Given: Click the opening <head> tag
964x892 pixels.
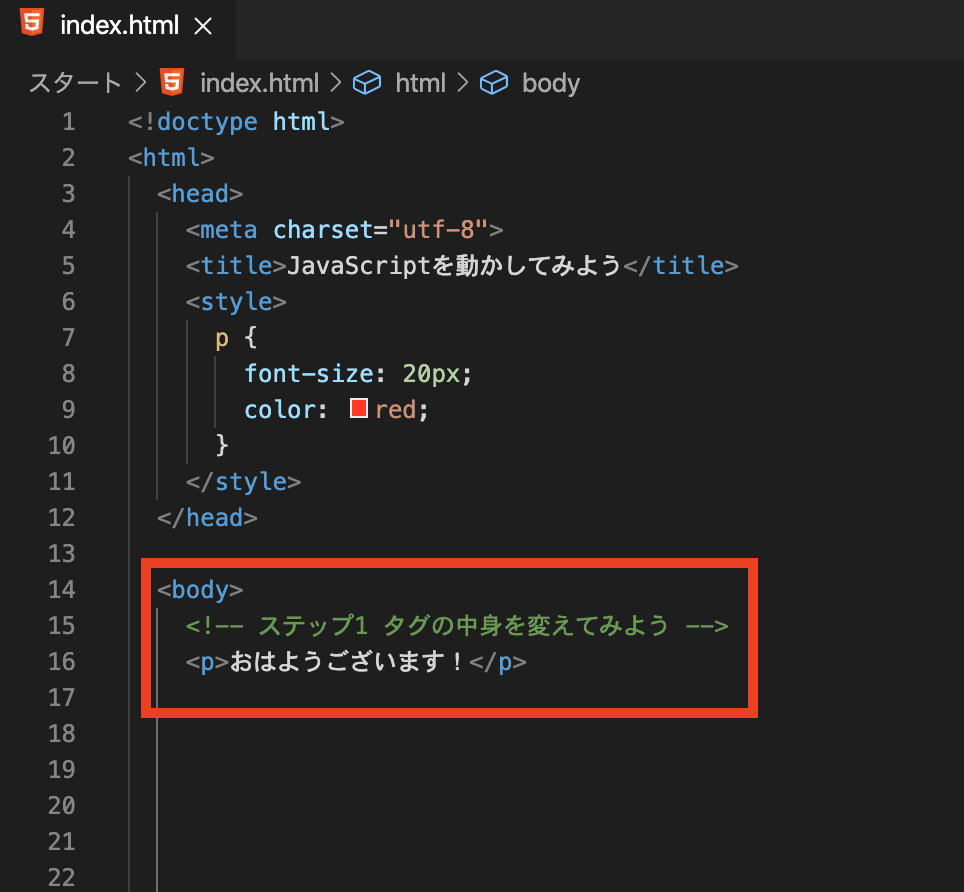Looking at the screenshot, I should point(200,194).
